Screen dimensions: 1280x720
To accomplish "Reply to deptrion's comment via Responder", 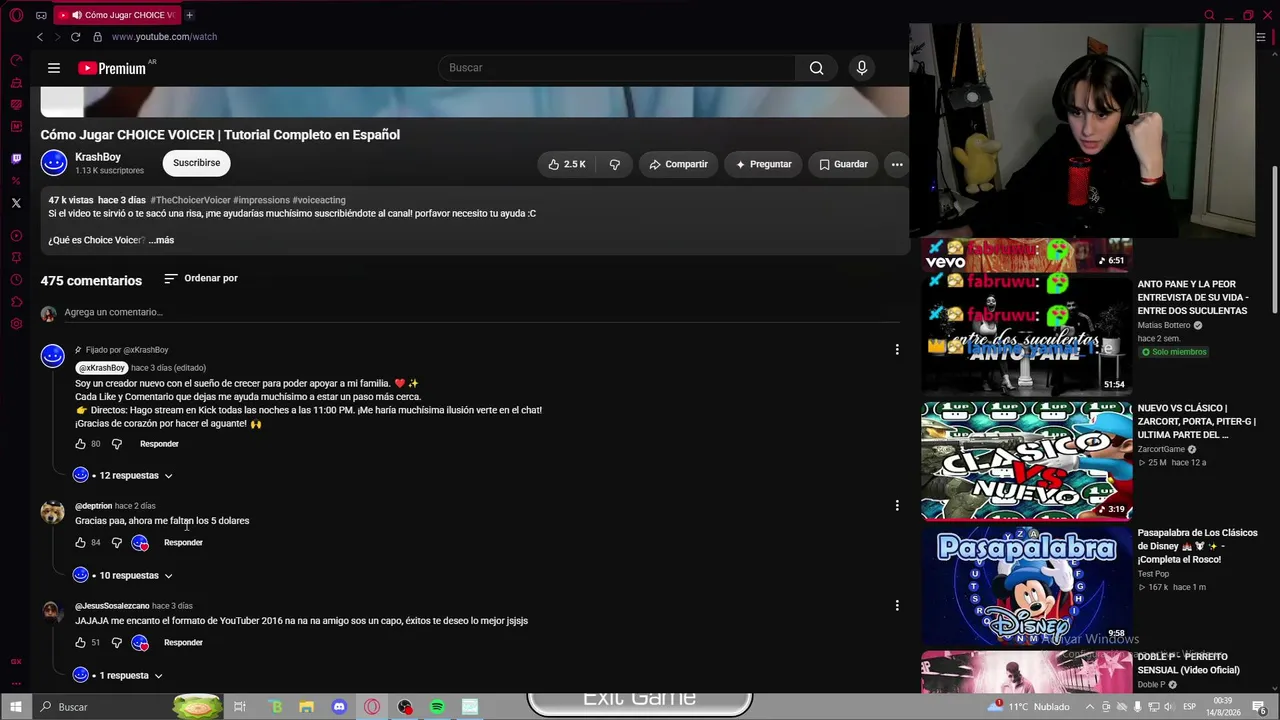I will [183, 543].
